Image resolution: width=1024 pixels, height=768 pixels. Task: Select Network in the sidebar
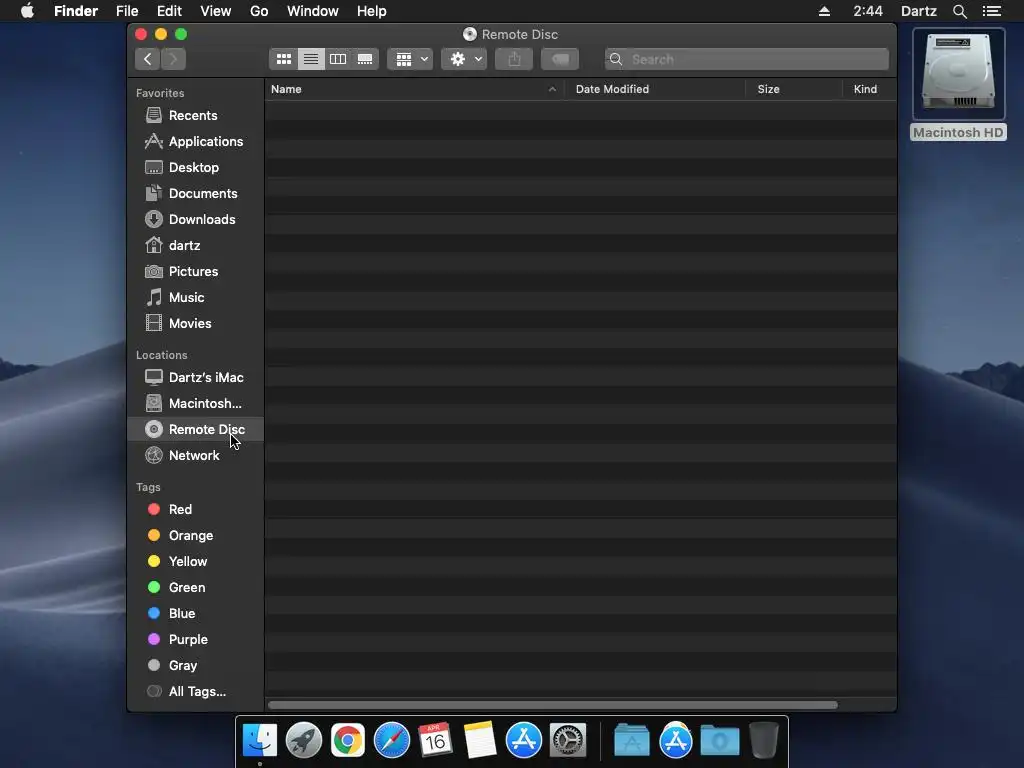click(x=195, y=456)
